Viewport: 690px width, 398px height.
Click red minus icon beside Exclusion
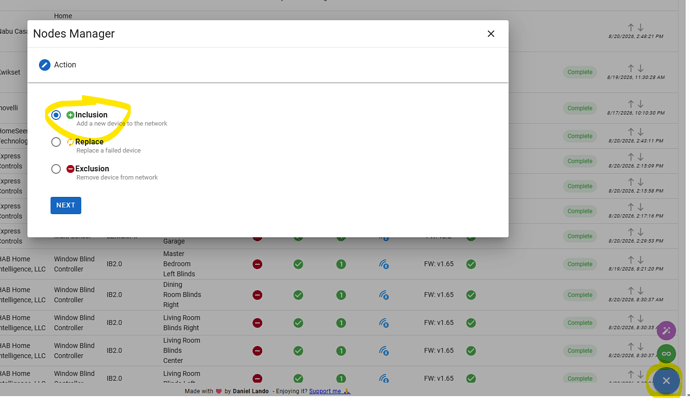(x=70, y=169)
